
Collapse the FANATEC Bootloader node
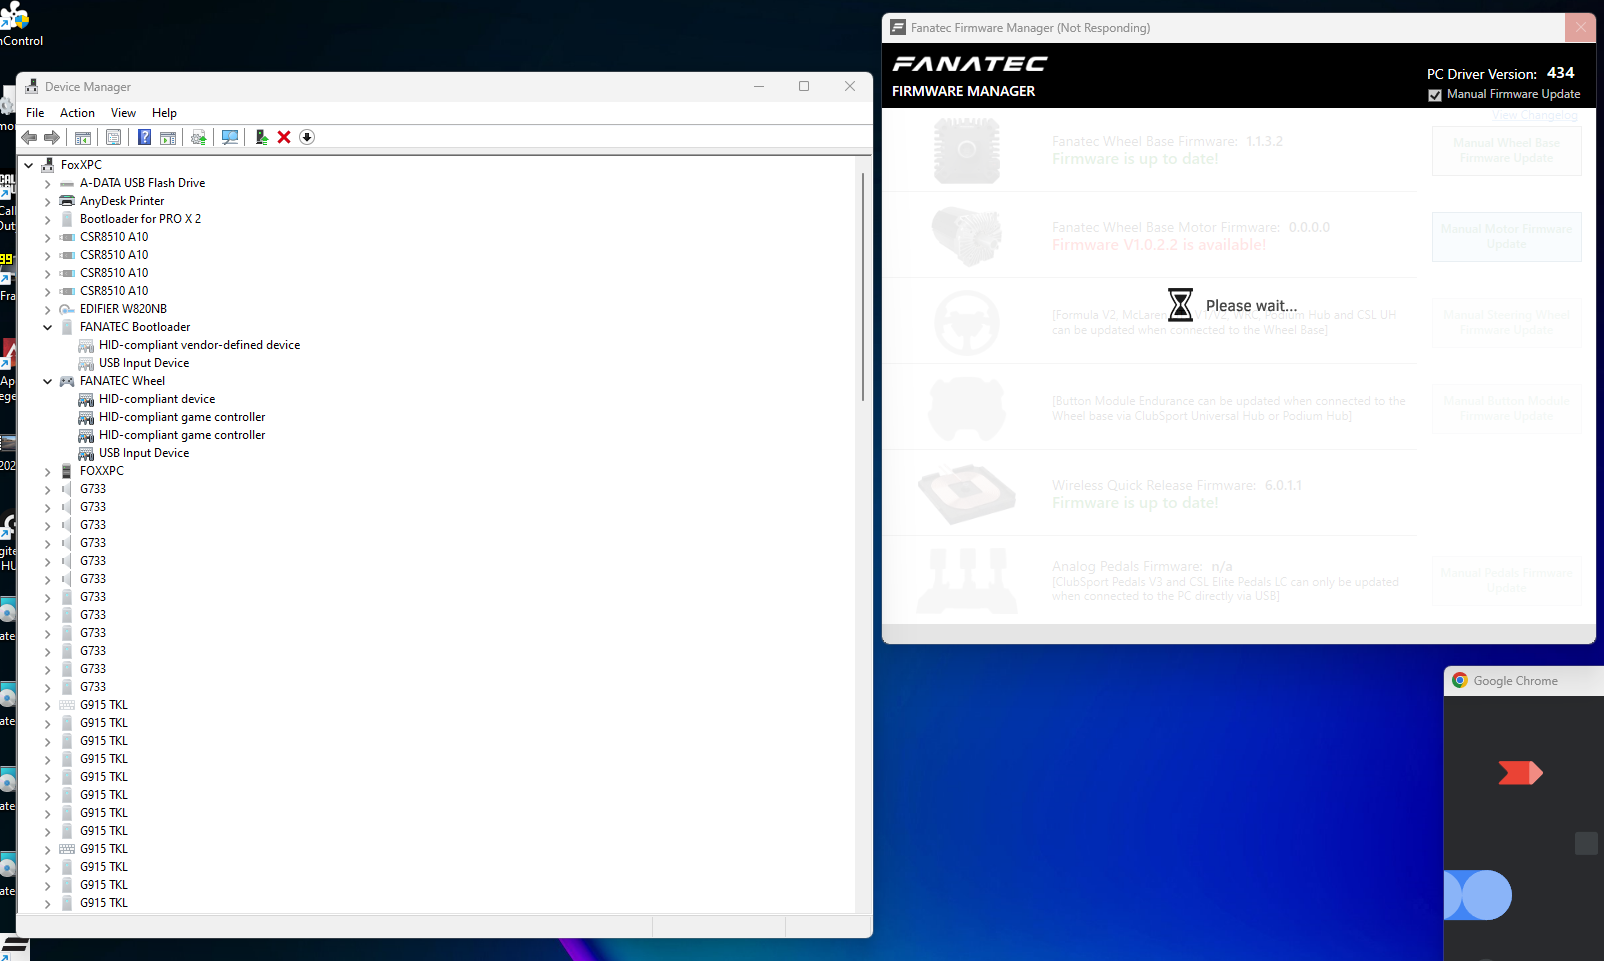(47, 327)
